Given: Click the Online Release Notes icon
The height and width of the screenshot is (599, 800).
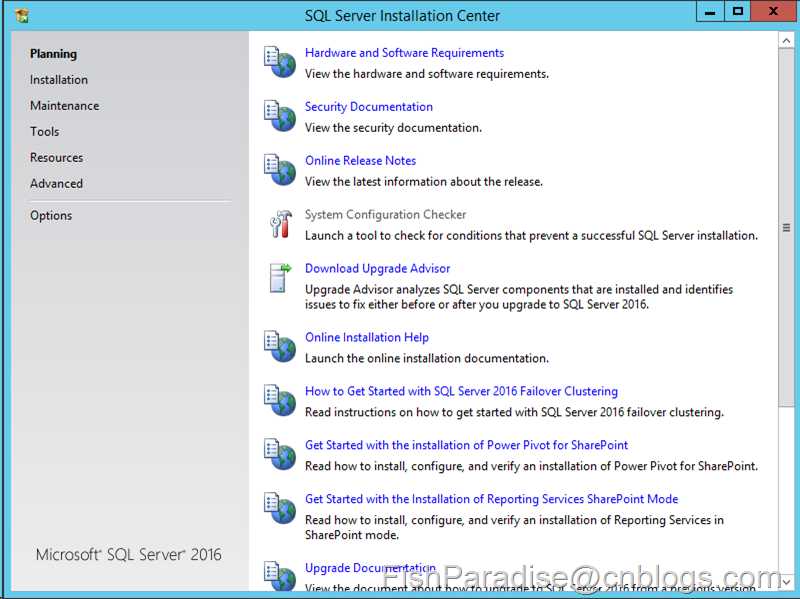Looking at the screenshot, I should tap(280, 170).
